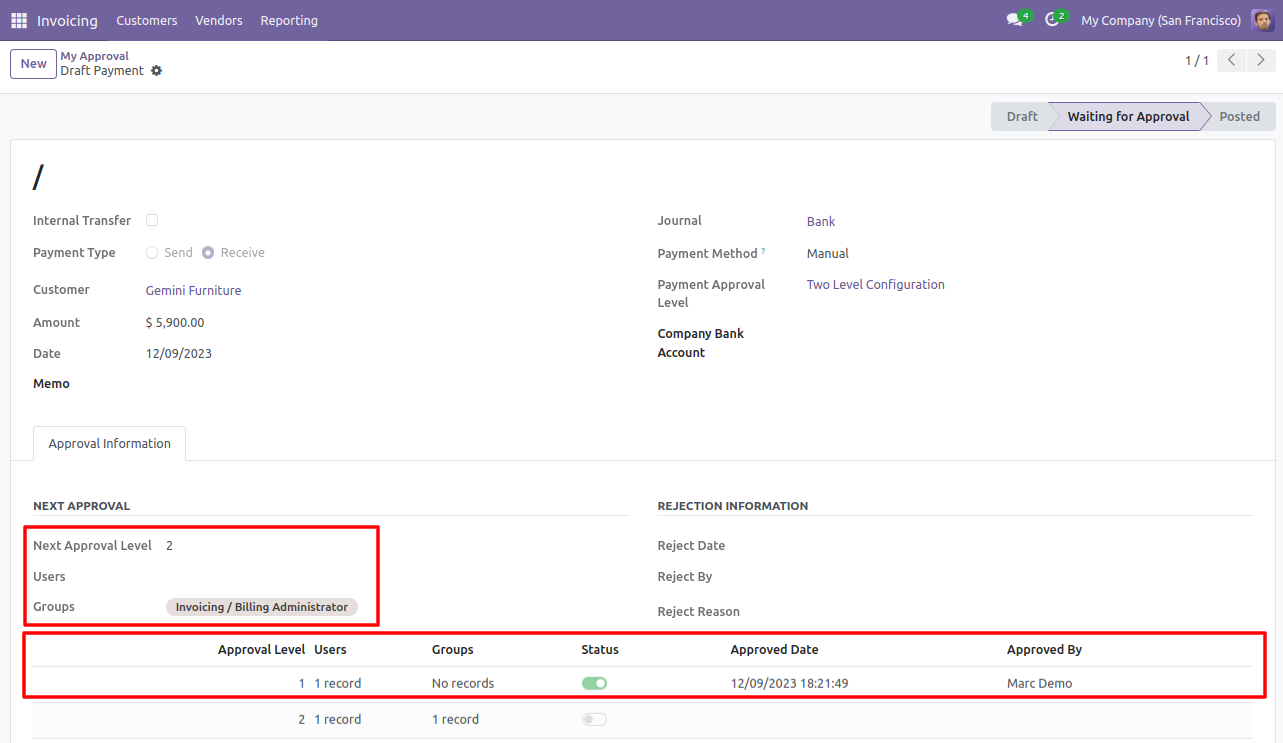Open the Vendors menu
The height and width of the screenshot is (743, 1283).
[x=218, y=20]
